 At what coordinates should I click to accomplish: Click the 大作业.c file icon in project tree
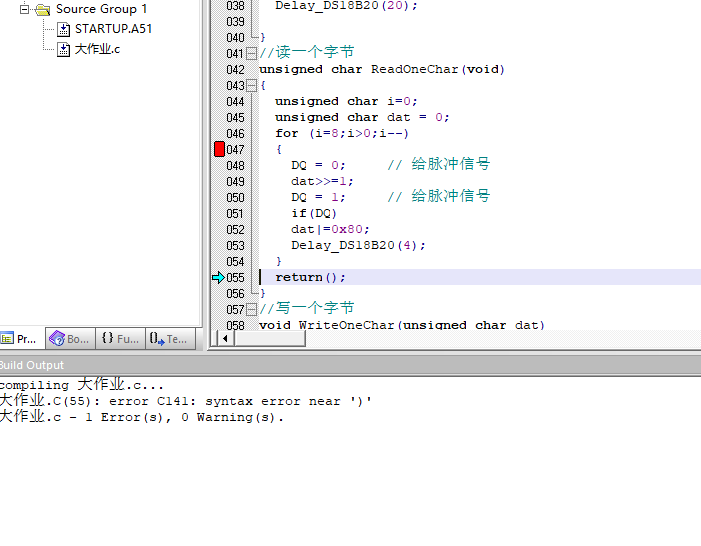coord(64,49)
